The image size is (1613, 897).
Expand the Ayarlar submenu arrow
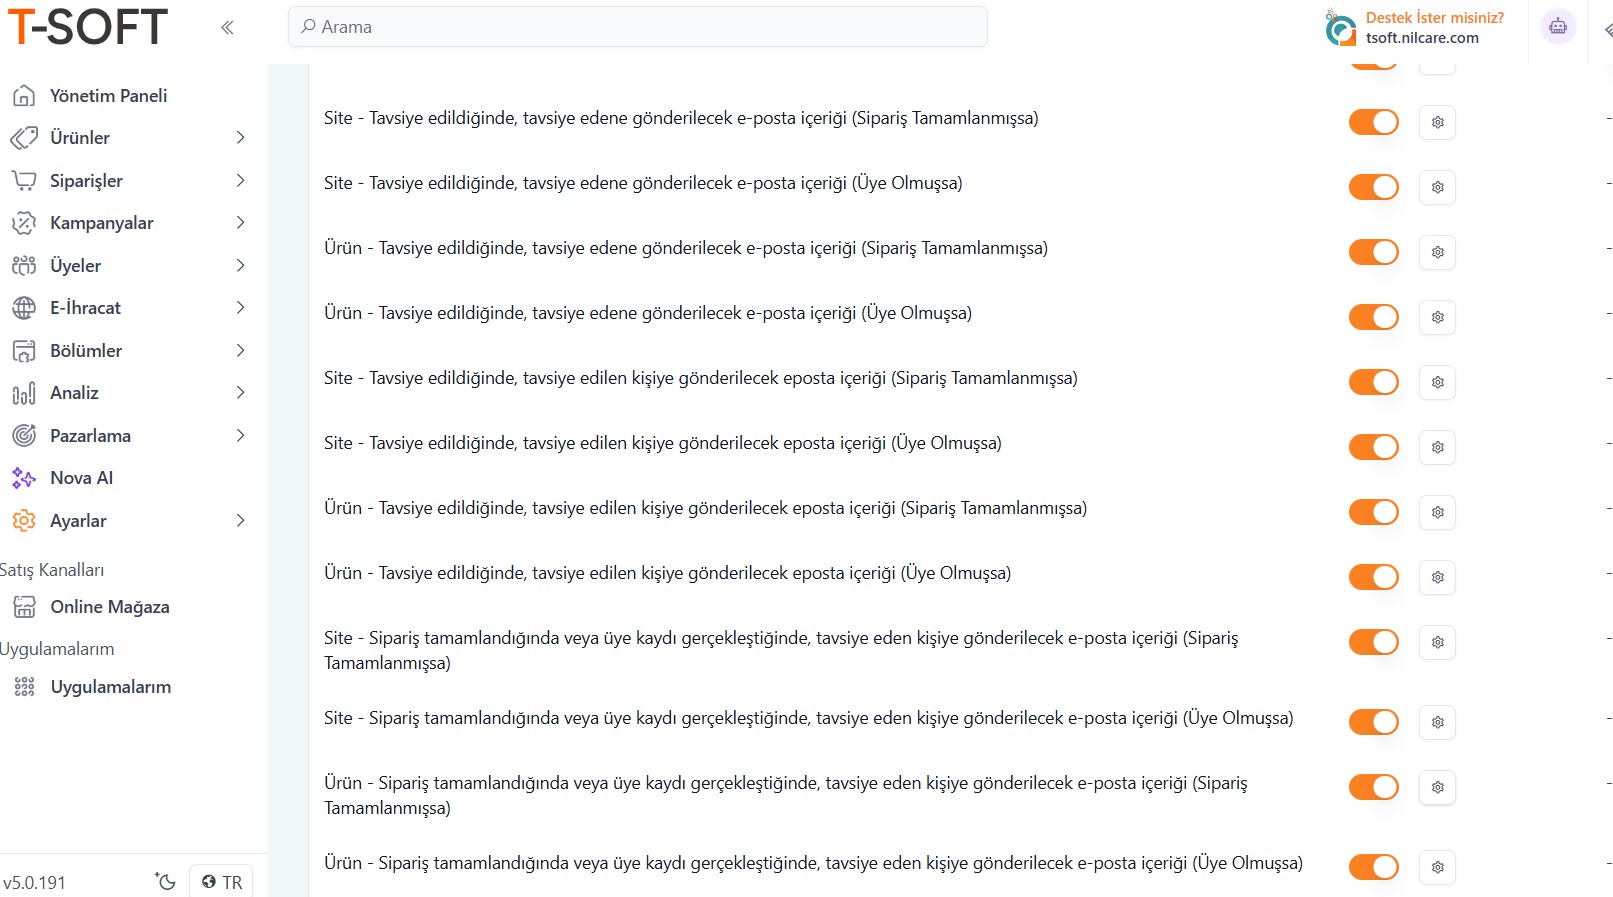pyautogui.click(x=240, y=521)
